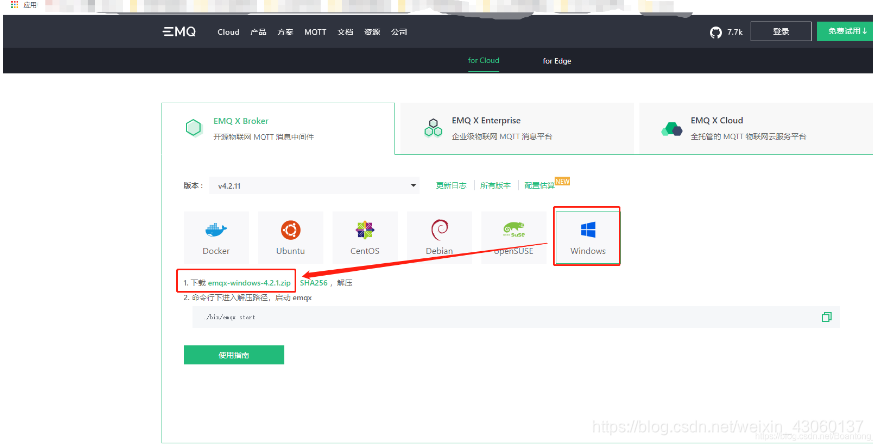Select the EMQ X Broker tab
Viewport: 873px width, 445px height.
coord(278,129)
